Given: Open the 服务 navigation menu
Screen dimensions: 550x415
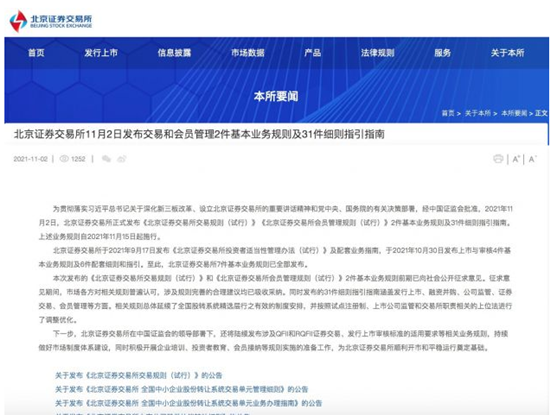Looking at the screenshot, I should click(x=443, y=53).
